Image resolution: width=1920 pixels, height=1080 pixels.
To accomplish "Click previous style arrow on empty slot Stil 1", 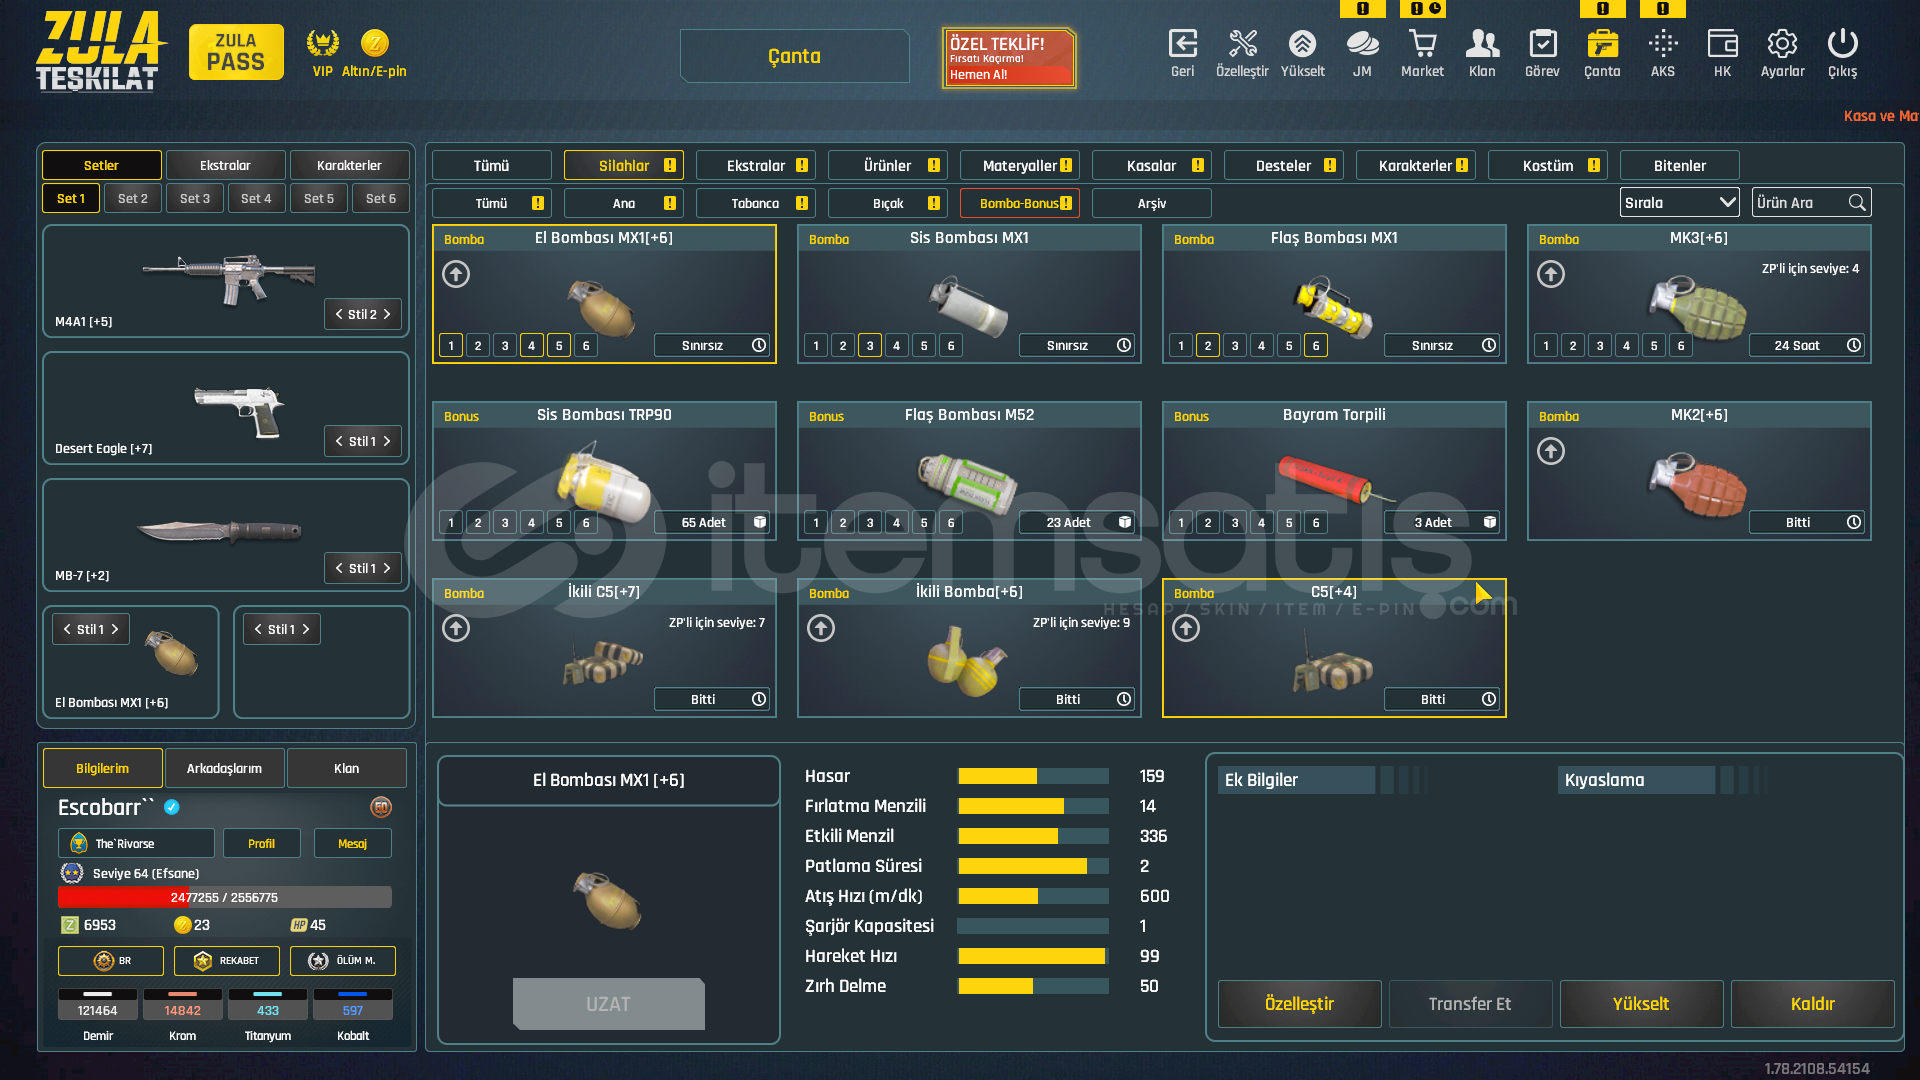I will (258, 629).
